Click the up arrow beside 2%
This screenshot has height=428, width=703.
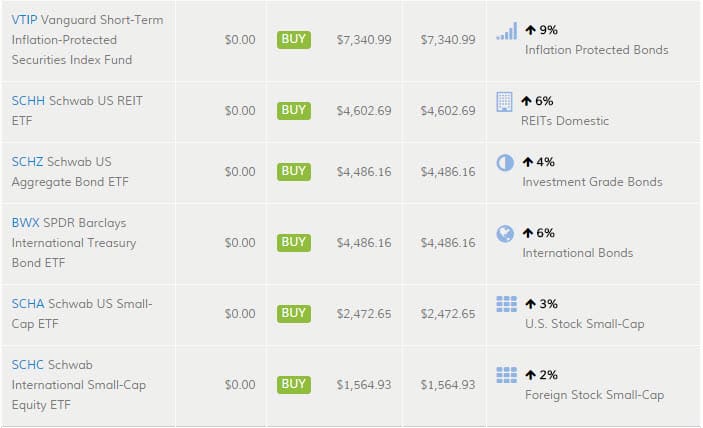pyautogui.click(x=530, y=375)
